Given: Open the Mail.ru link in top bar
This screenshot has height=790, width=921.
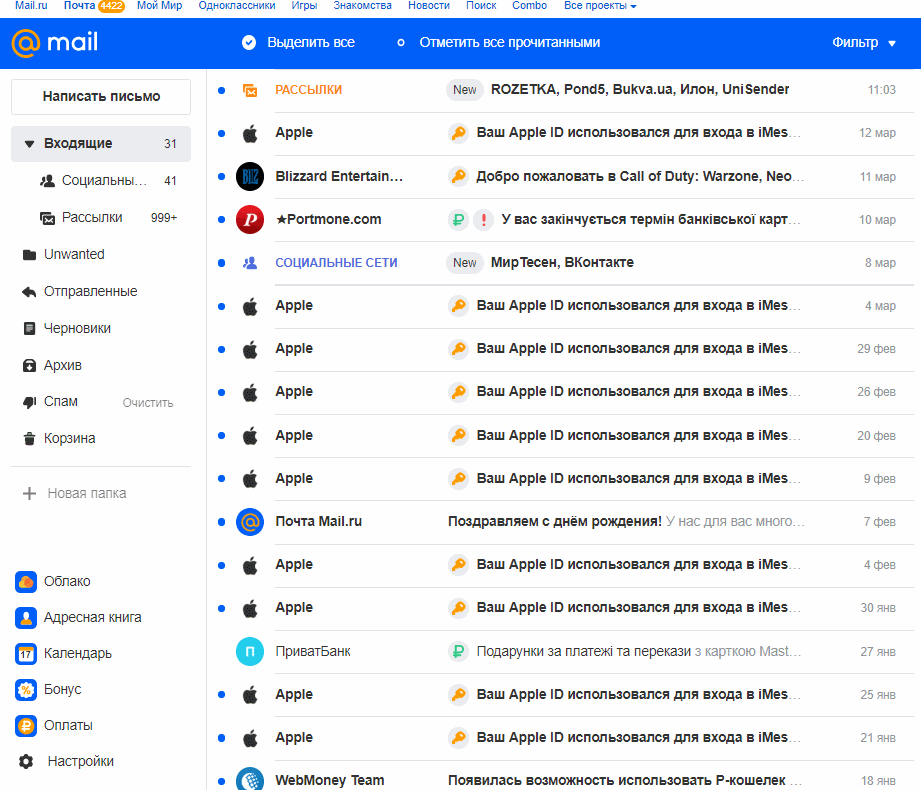Looking at the screenshot, I should (x=31, y=6).
